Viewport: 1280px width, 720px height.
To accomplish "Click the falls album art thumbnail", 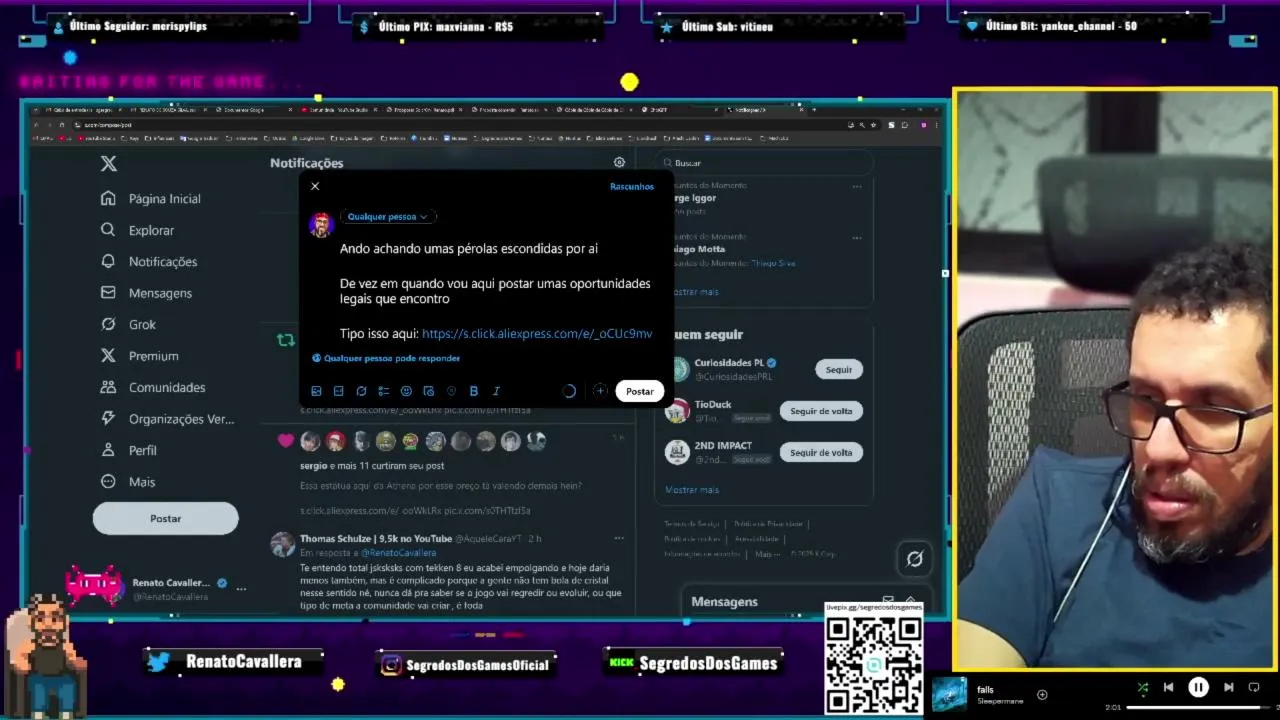I will [x=949, y=694].
